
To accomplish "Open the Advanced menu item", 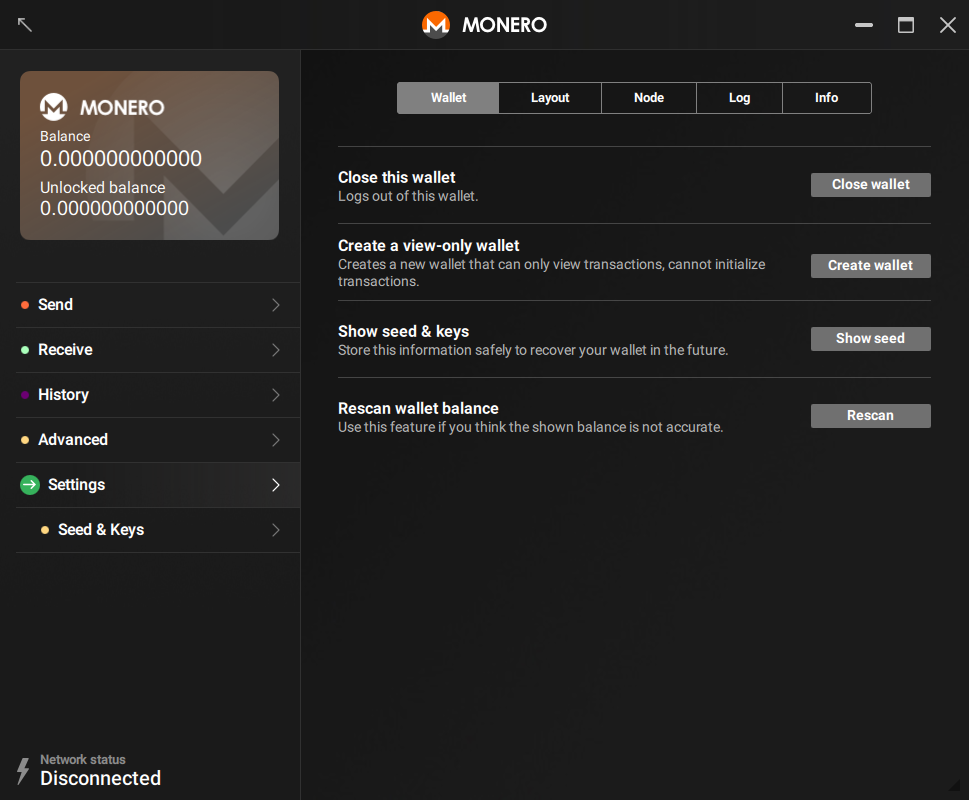I will click(158, 440).
